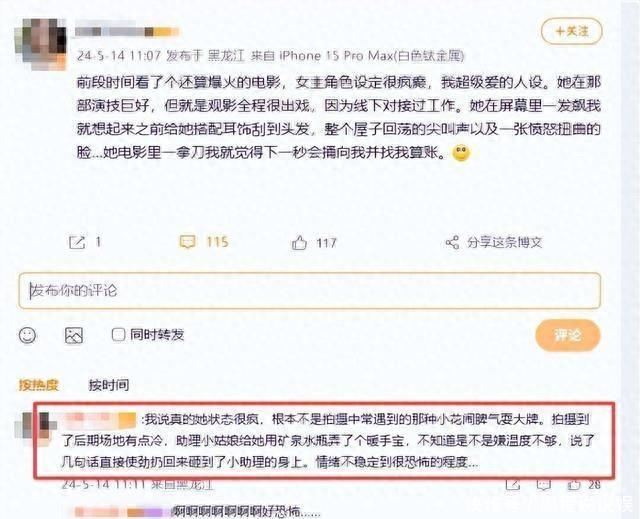Follow the author with the +关注 button
This screenshot has width=640, height=519.
click(x=571, y=31)
